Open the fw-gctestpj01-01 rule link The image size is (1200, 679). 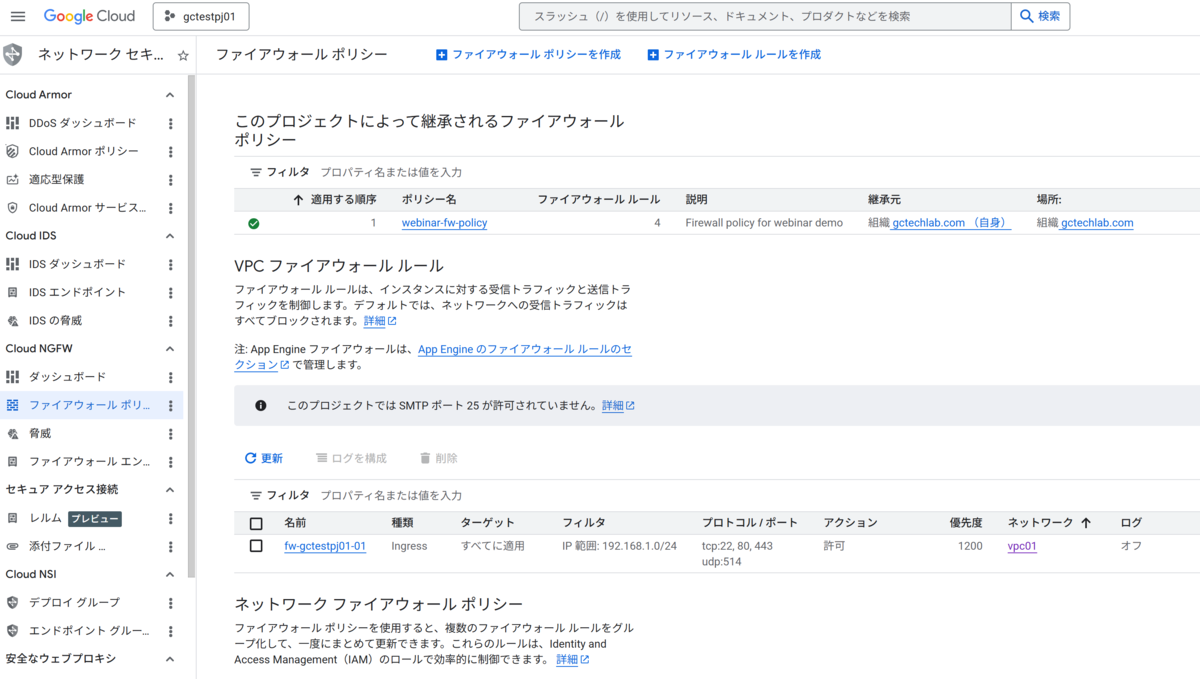pyautogui.click(x=325, y=546)
